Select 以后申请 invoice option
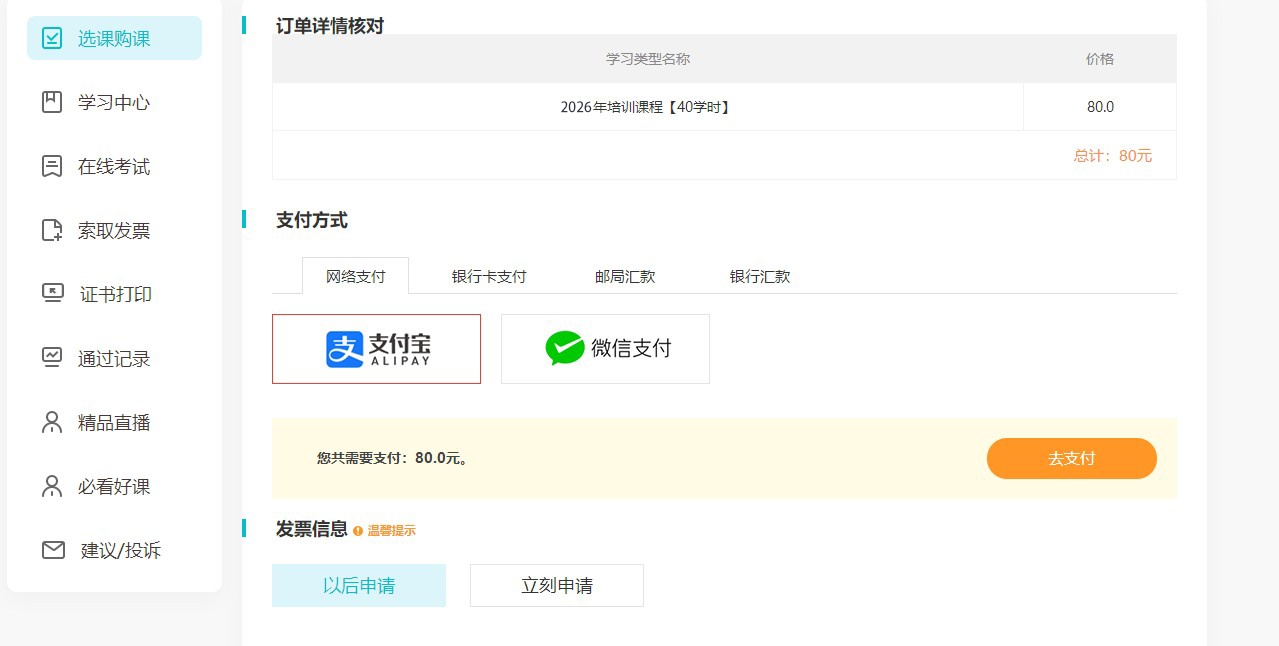The width and height of the screenshot is (1279, 646). tap(359, 586)
